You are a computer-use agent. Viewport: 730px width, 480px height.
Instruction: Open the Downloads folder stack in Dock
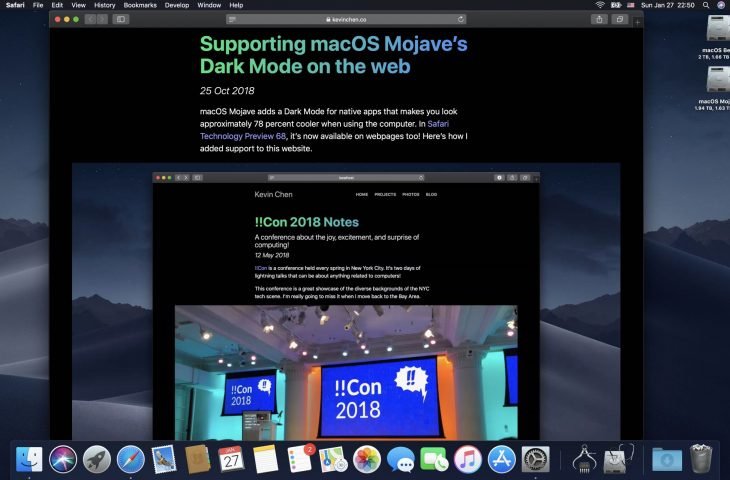667,460
